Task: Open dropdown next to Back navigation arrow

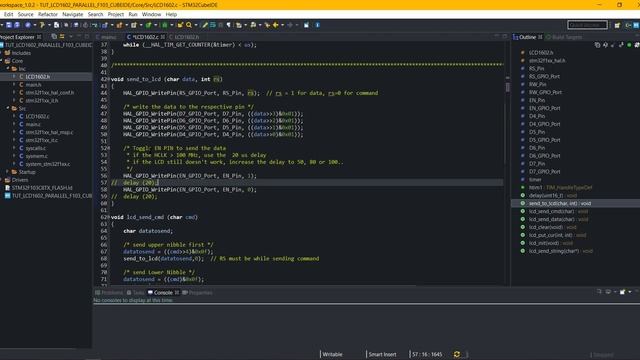Action: tap(282, 25)
